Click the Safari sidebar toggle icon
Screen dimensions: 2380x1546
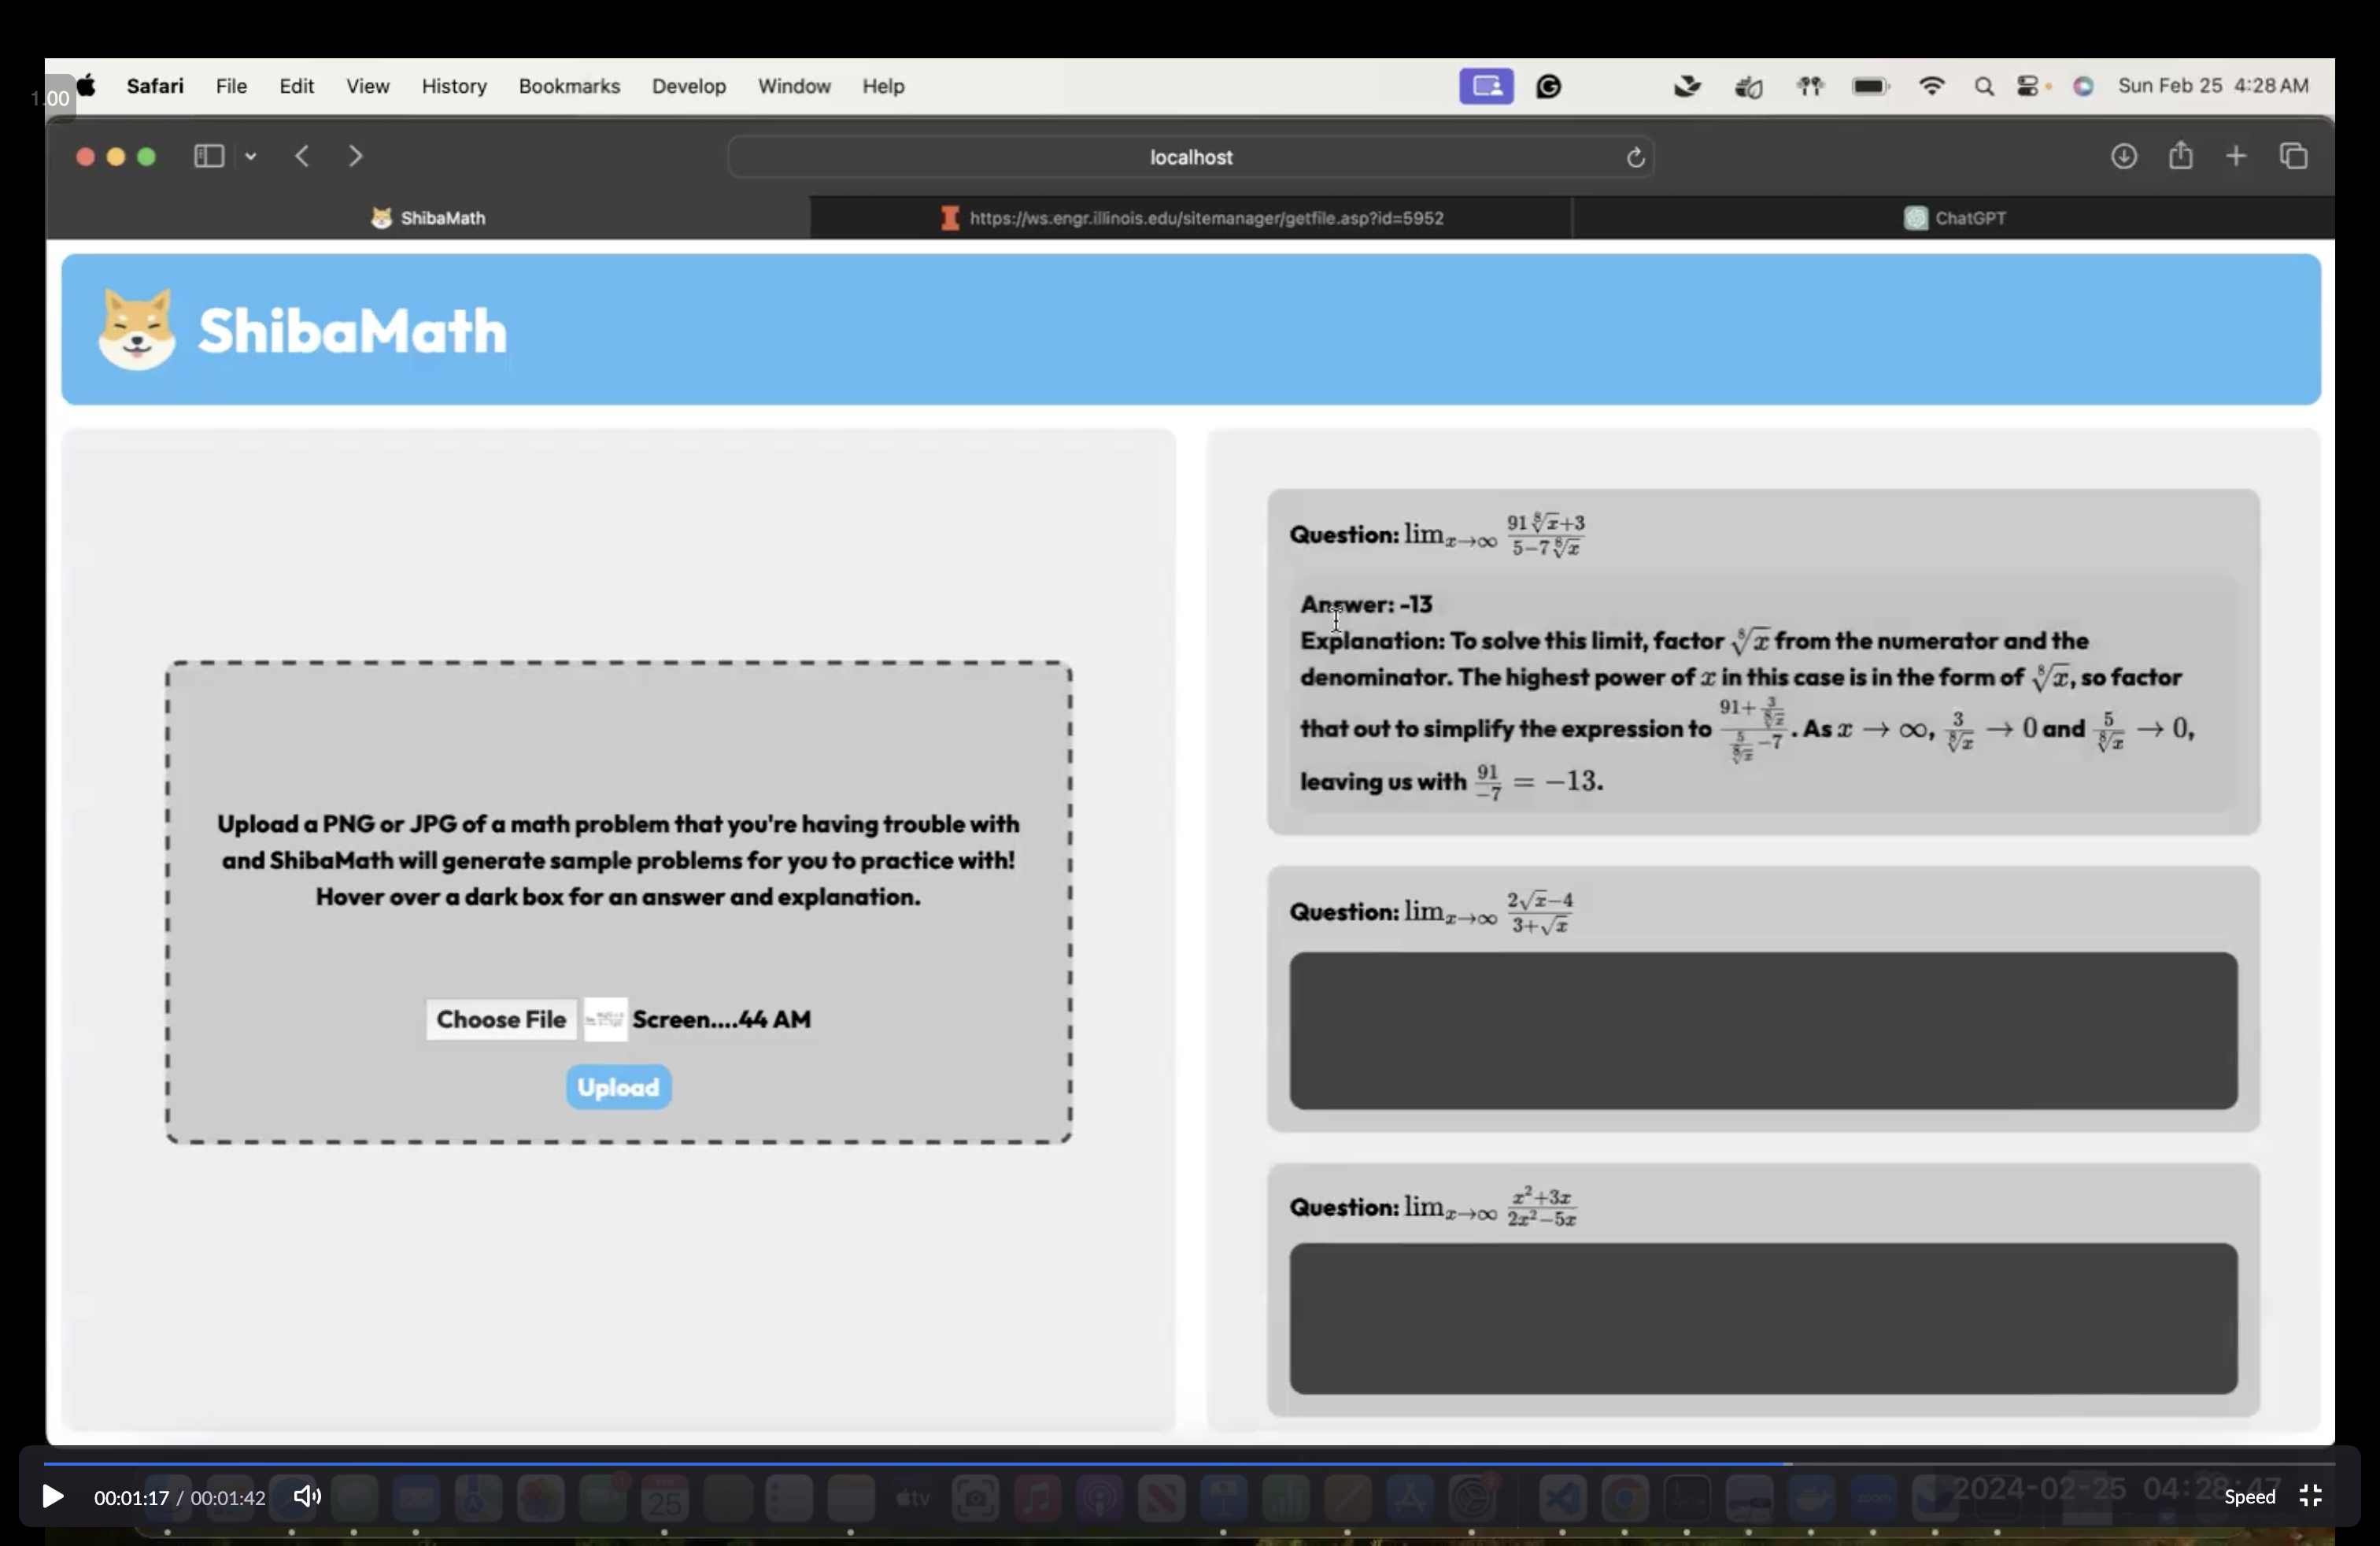pyautogui.click(x=208, y=156)
